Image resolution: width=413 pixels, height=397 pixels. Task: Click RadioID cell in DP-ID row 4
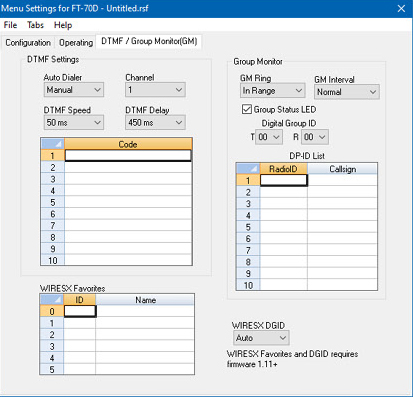click(283, 215)
